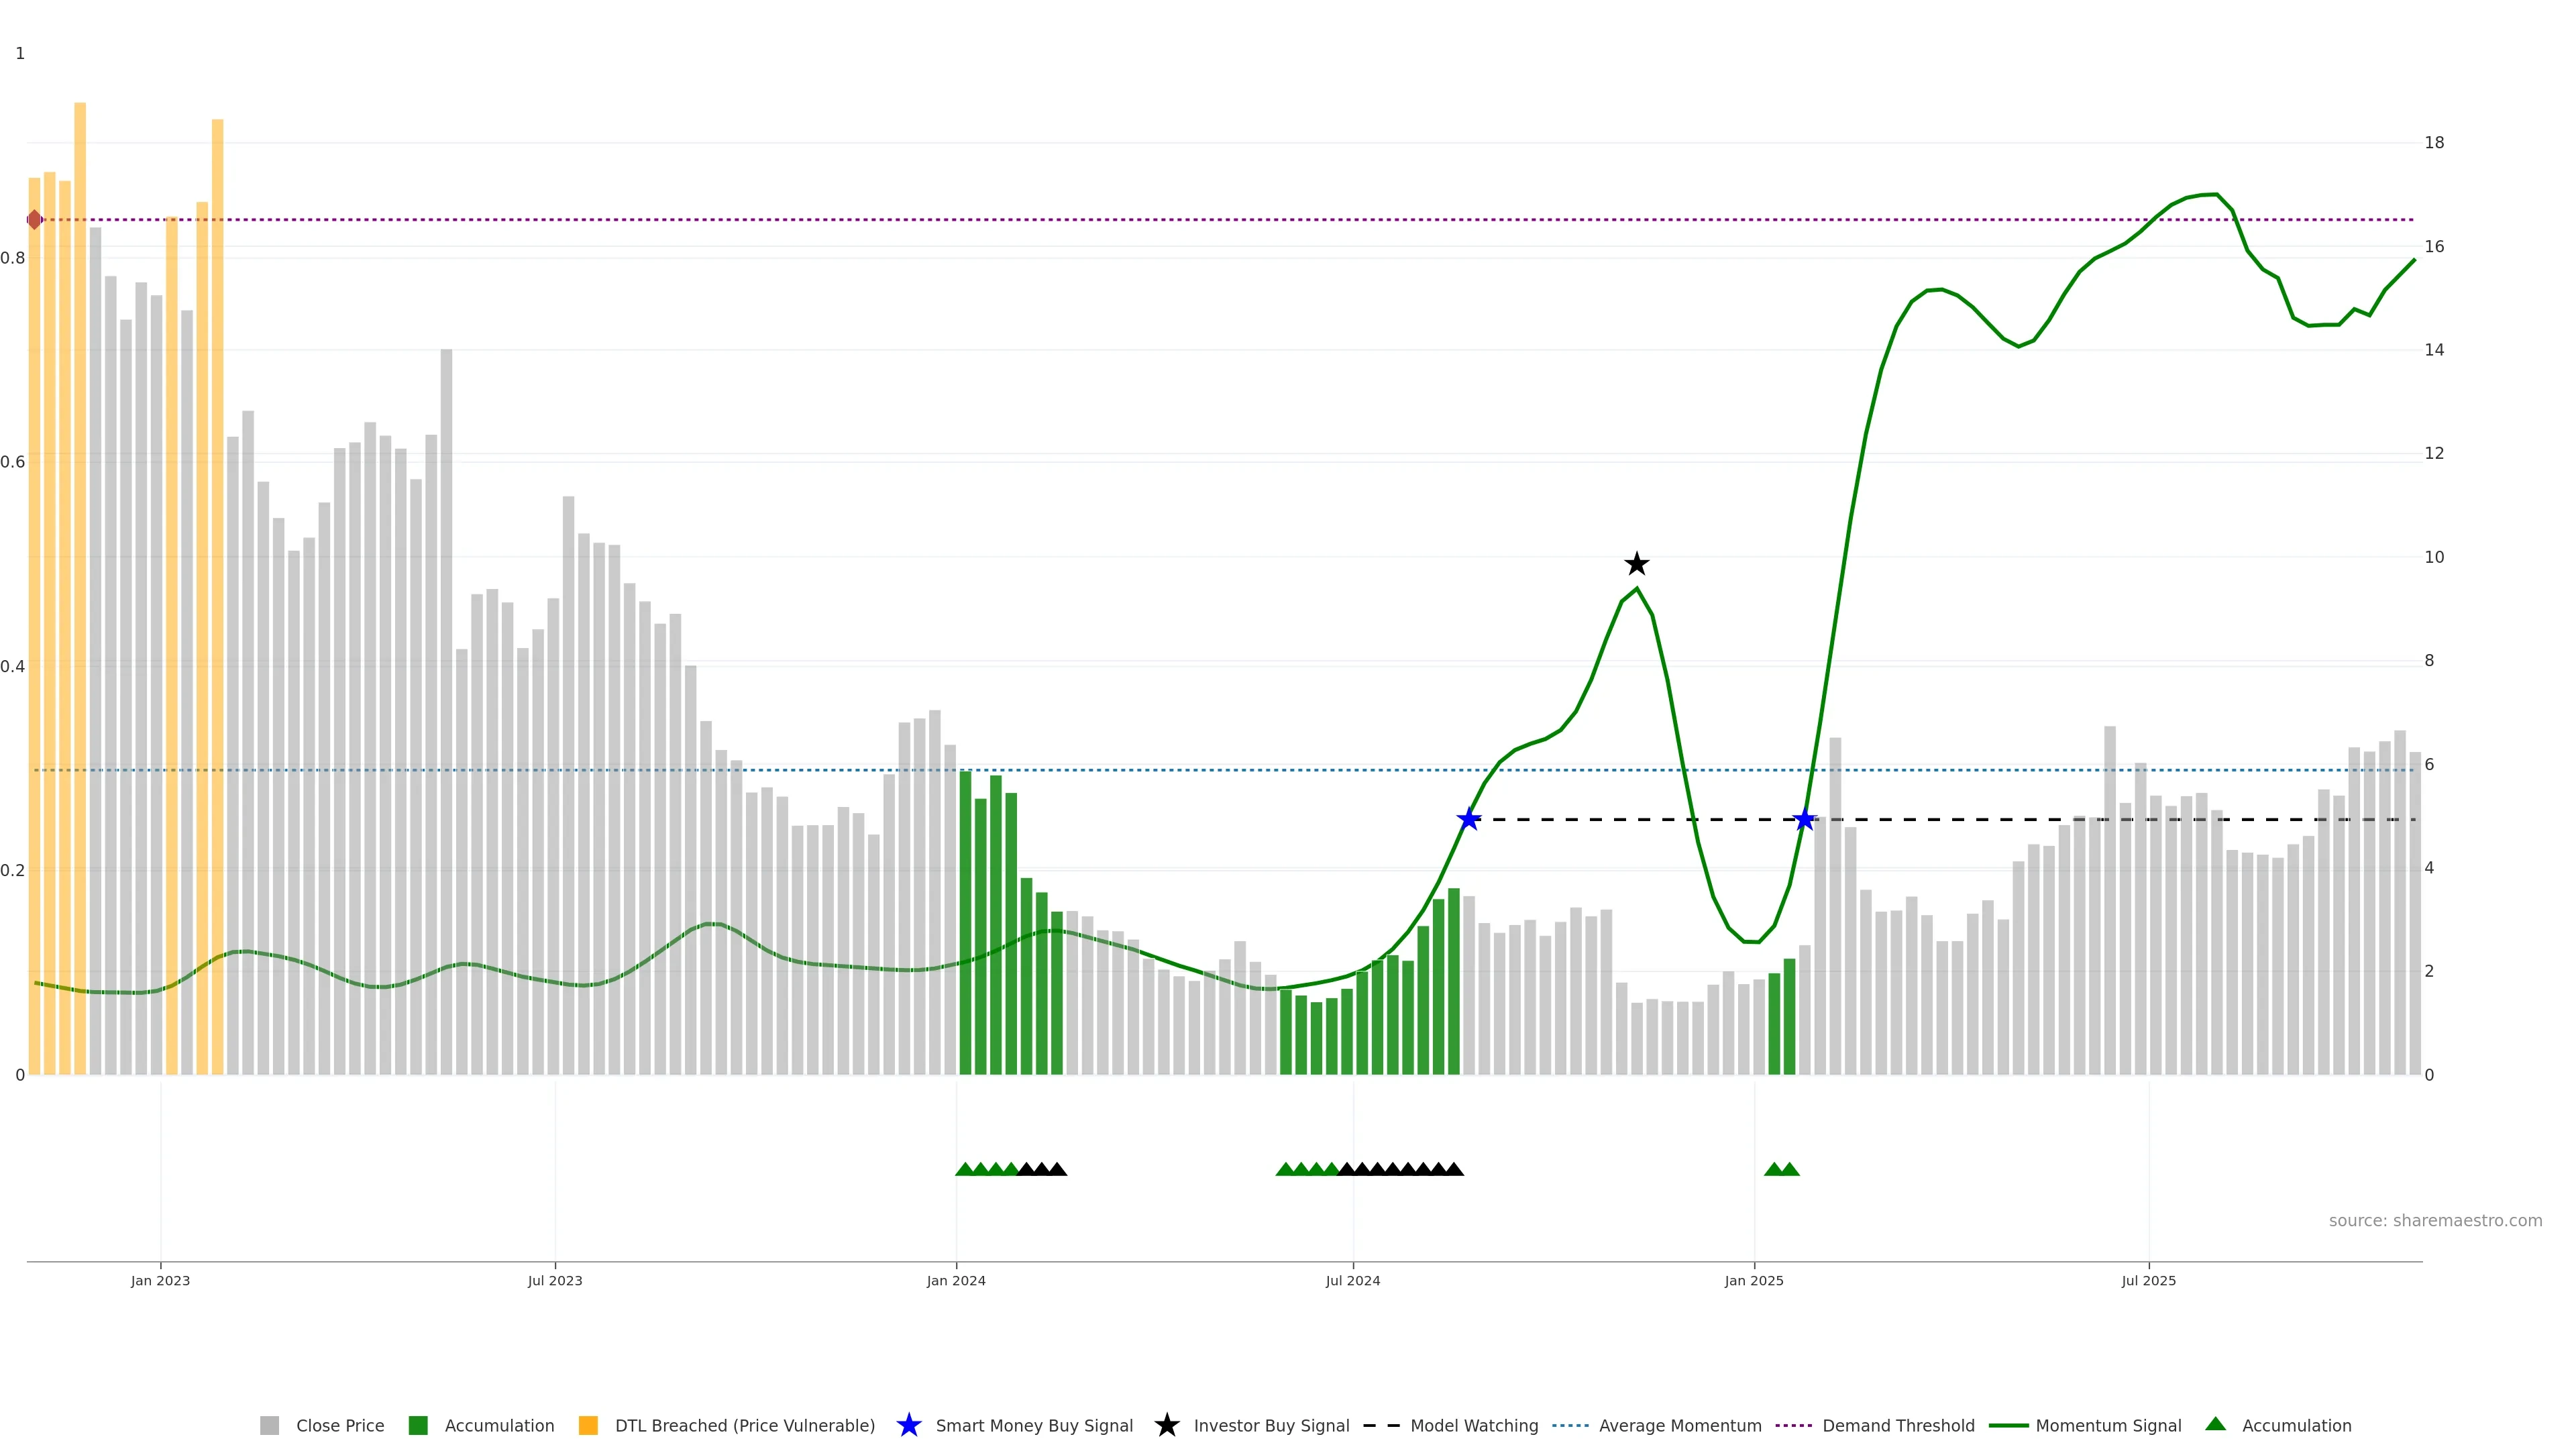Viewport: 2576px width, 1449px height.
Task: Click the black Investor Buy Signal star on chart
Action: (x=1636, y=564)
